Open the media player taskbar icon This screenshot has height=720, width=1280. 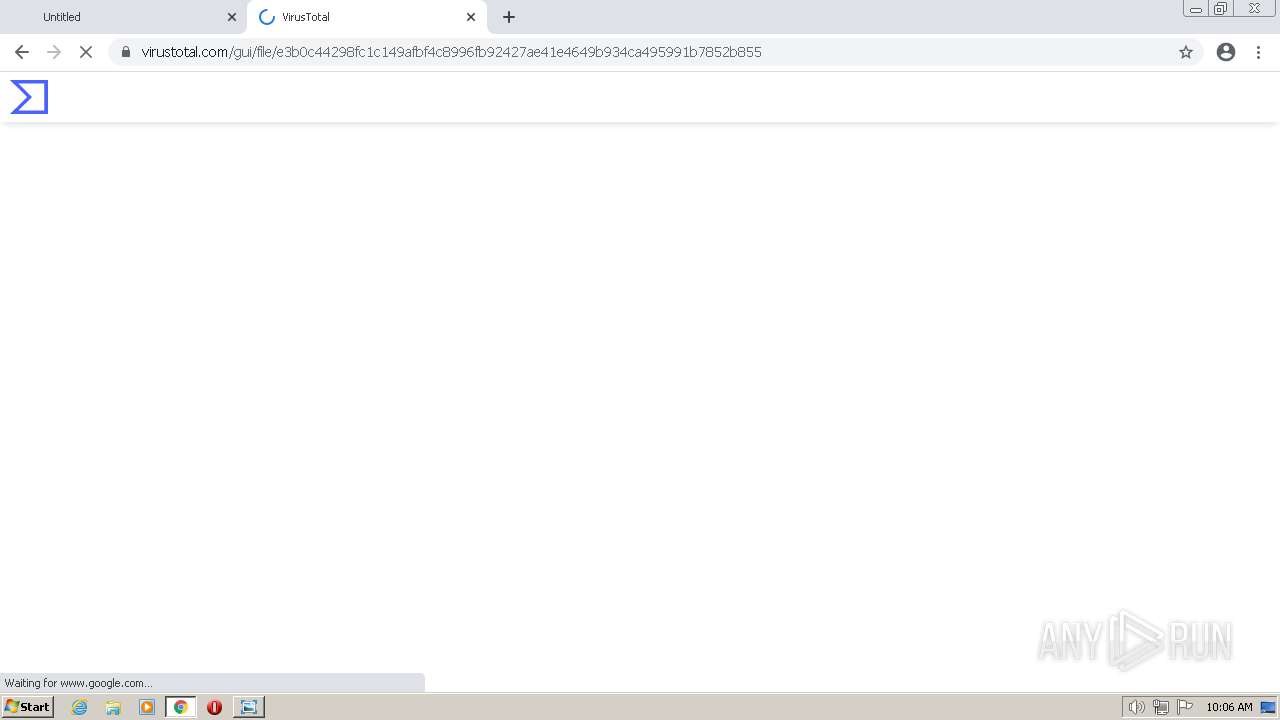pos(147,707)
